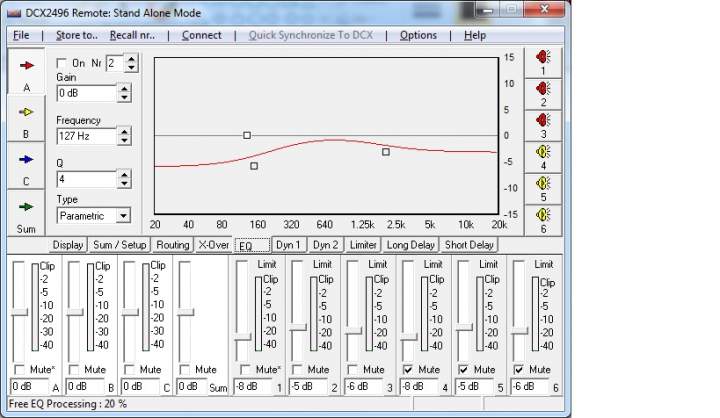Click the Q value field
The width and height of the screenshot is (720, 418).
pos(87,180)
